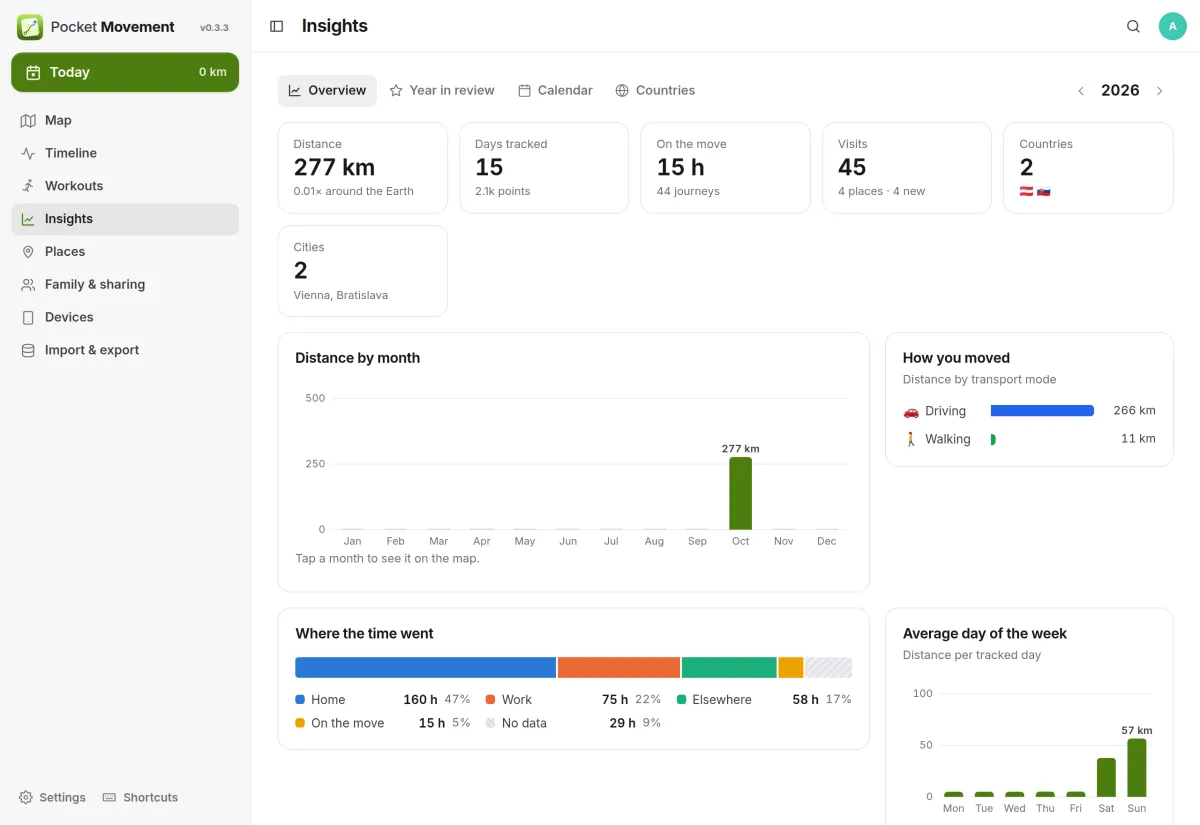Click the On the move 15 h card

pos(726,168)
